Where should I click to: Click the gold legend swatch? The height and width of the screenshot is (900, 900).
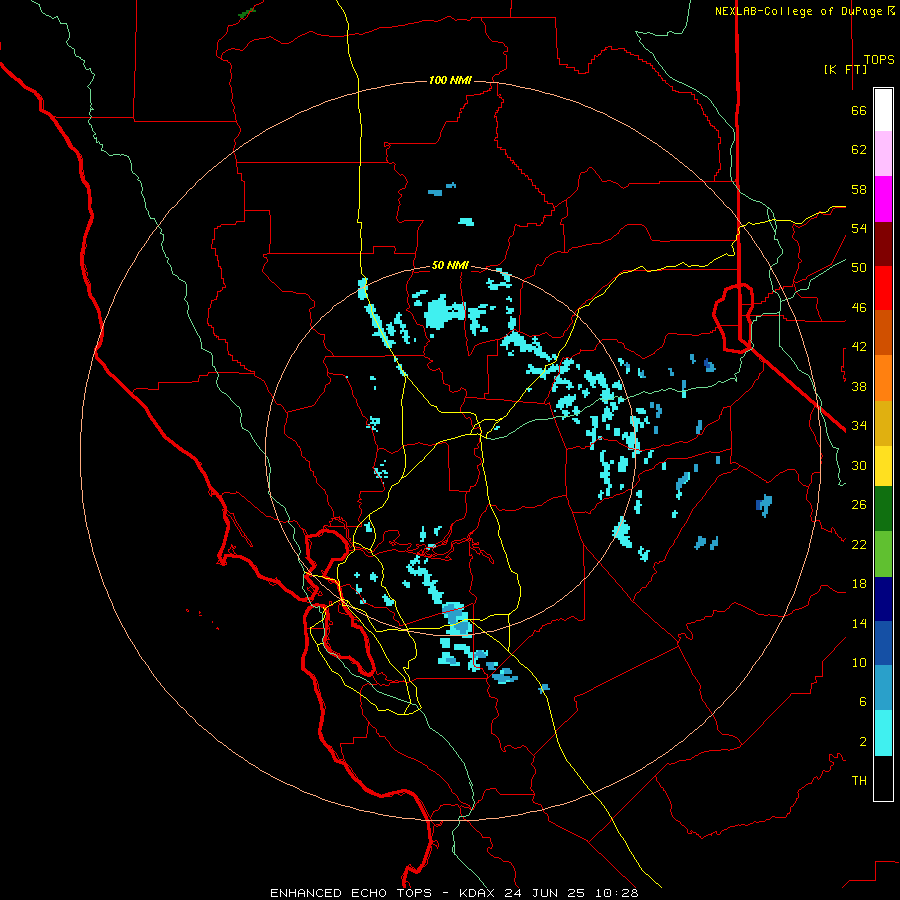point(883,423)
